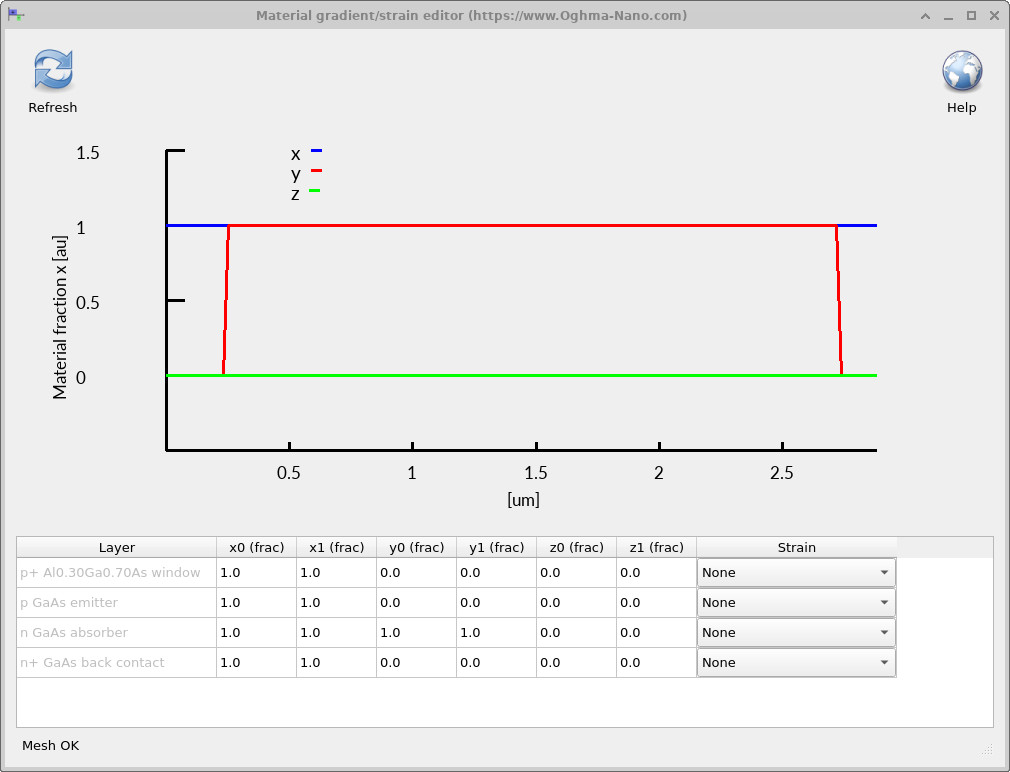Select z0 cell of Al0.30Ga0.70As window row
Image resolution: width=1010 pixels, height=772 pixels.
(x=576, y=572)
